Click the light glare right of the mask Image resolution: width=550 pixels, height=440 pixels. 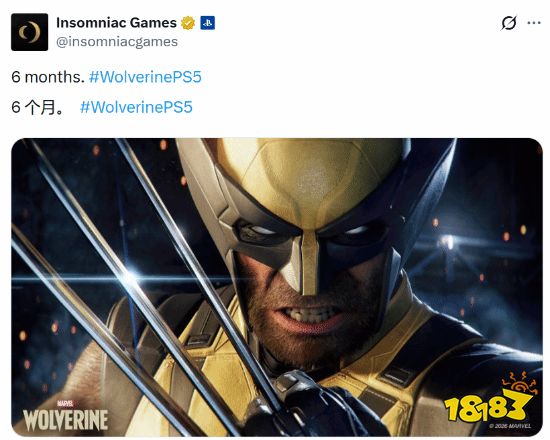(x=448, y=242)
